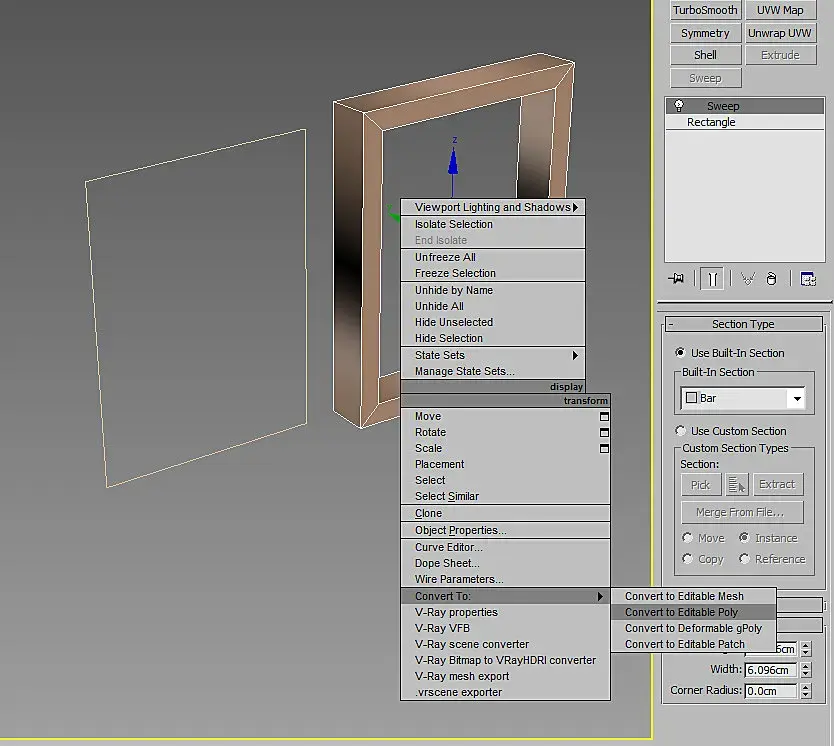
Task: Expand the Convert To submenu arrow
Action: [x=600, y=597]
